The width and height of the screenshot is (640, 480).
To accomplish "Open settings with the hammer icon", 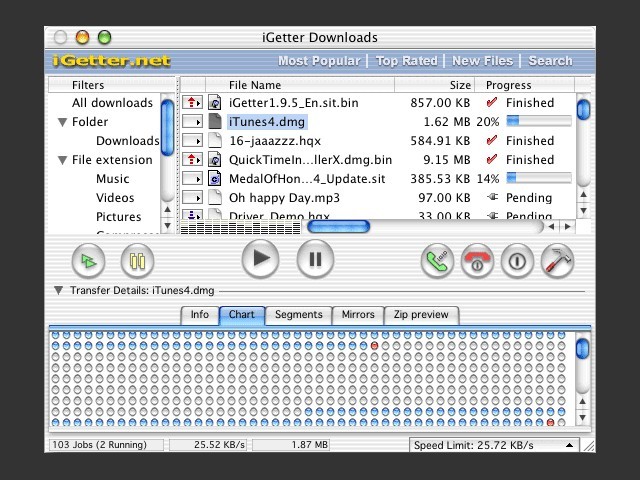I will click(557, 261).
